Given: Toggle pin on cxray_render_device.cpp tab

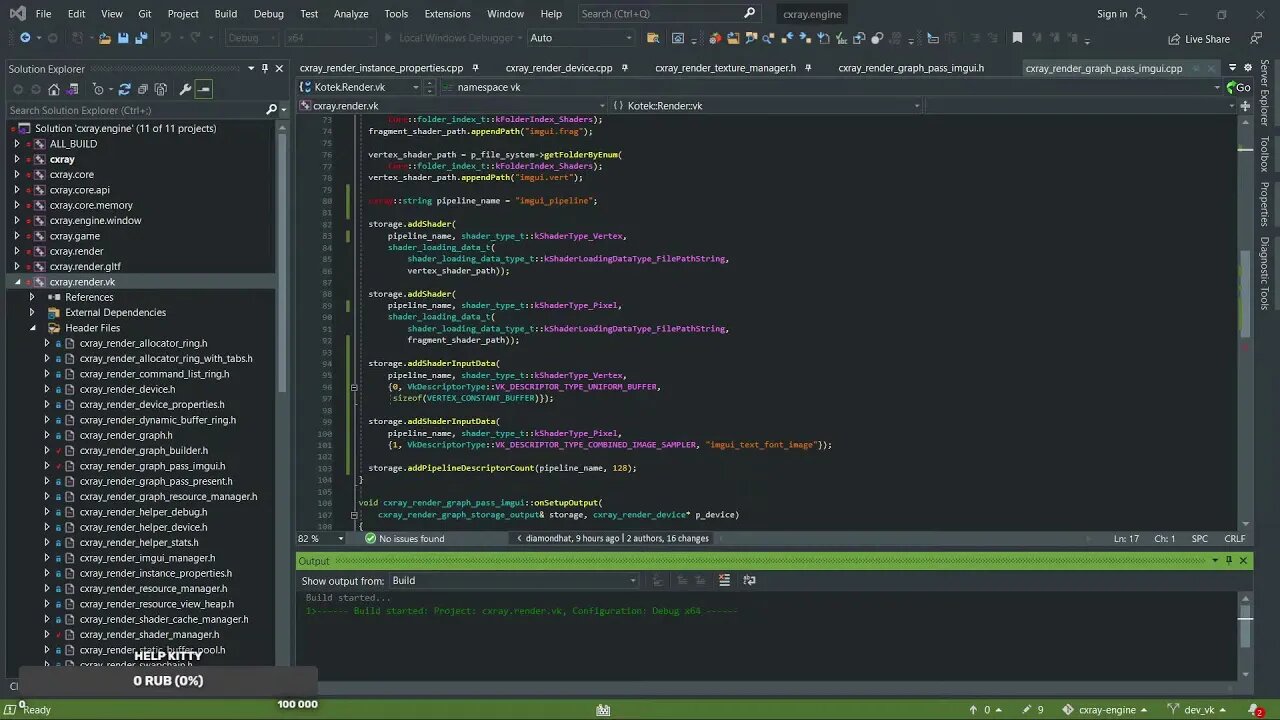Looking at the screenshot, I should tap(624, 68).
